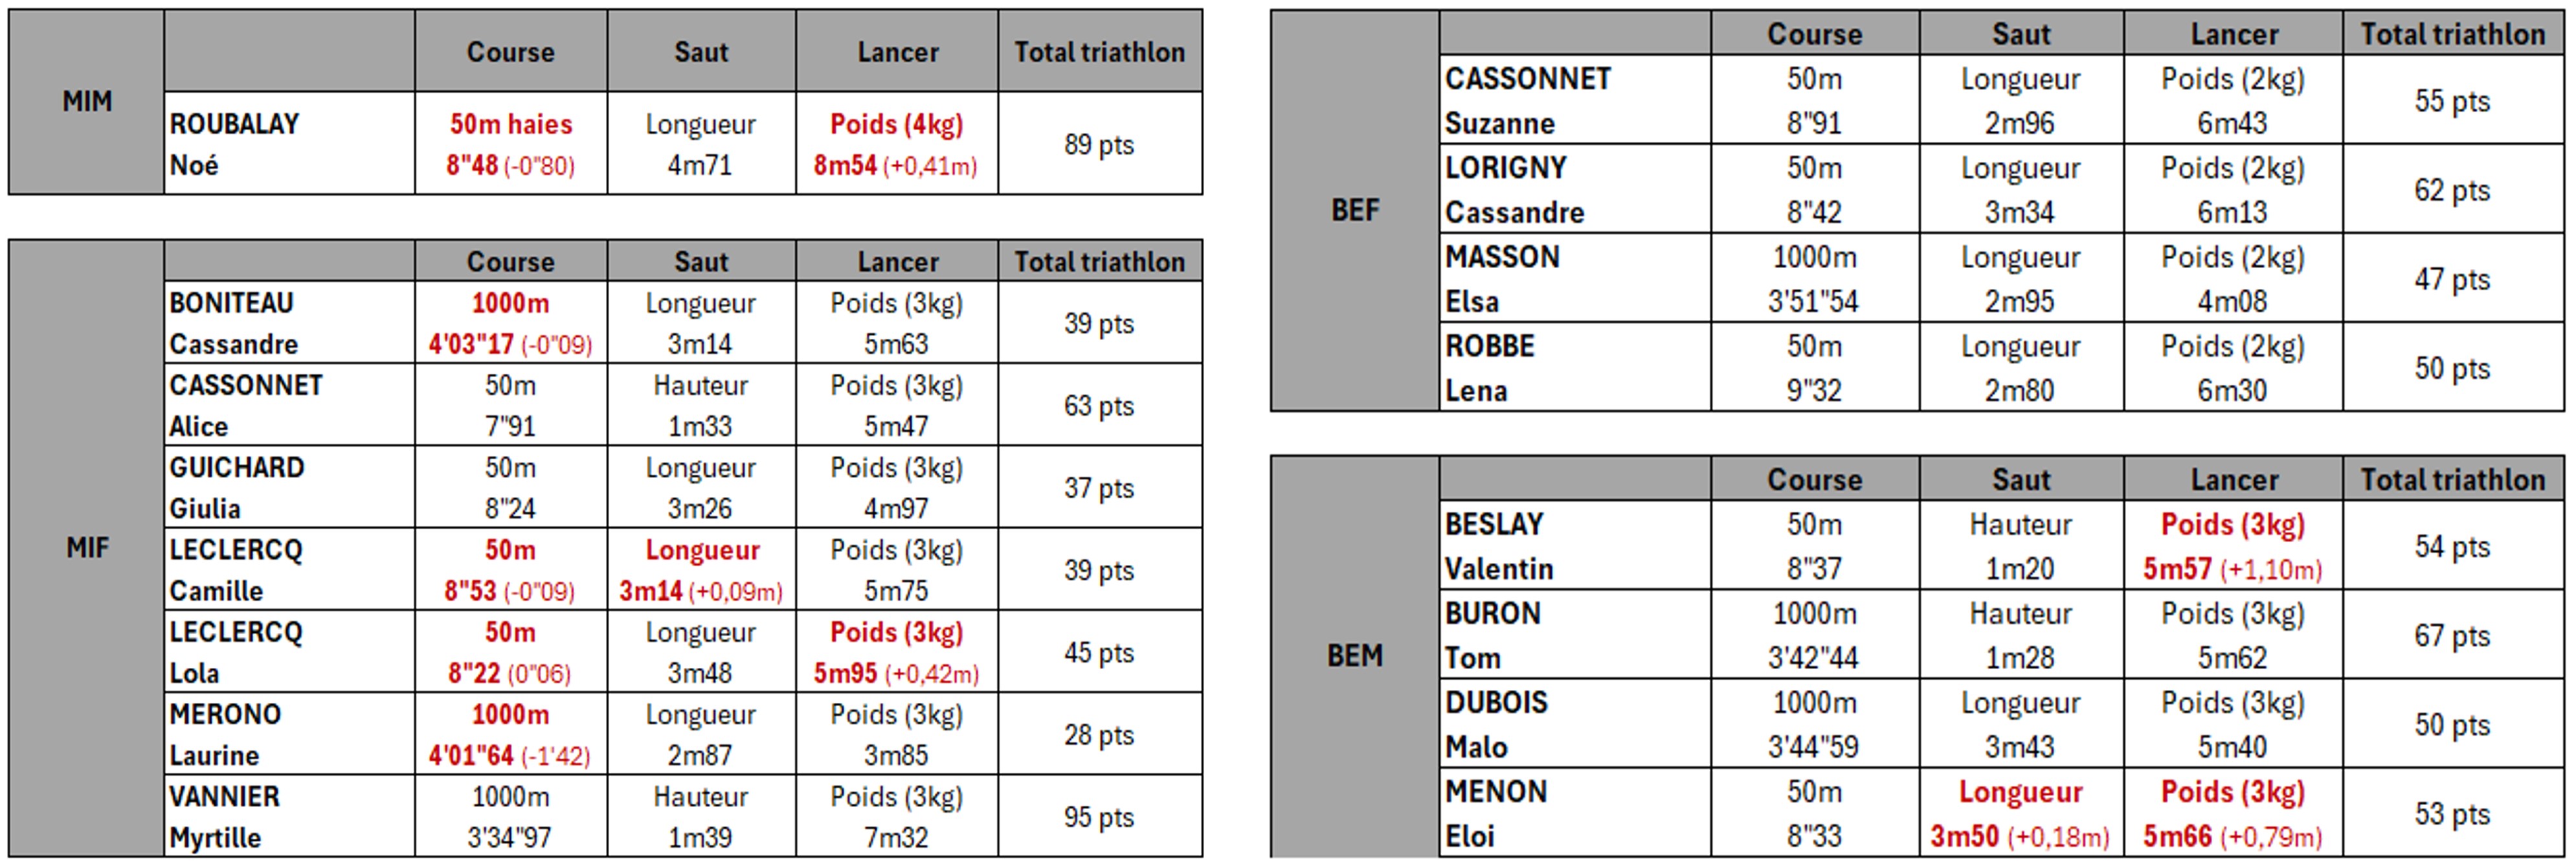Click LORIGNY Cassandre's 62 pts total
Viewport: 2576px width, 868px height.
tap(2452, 190)
